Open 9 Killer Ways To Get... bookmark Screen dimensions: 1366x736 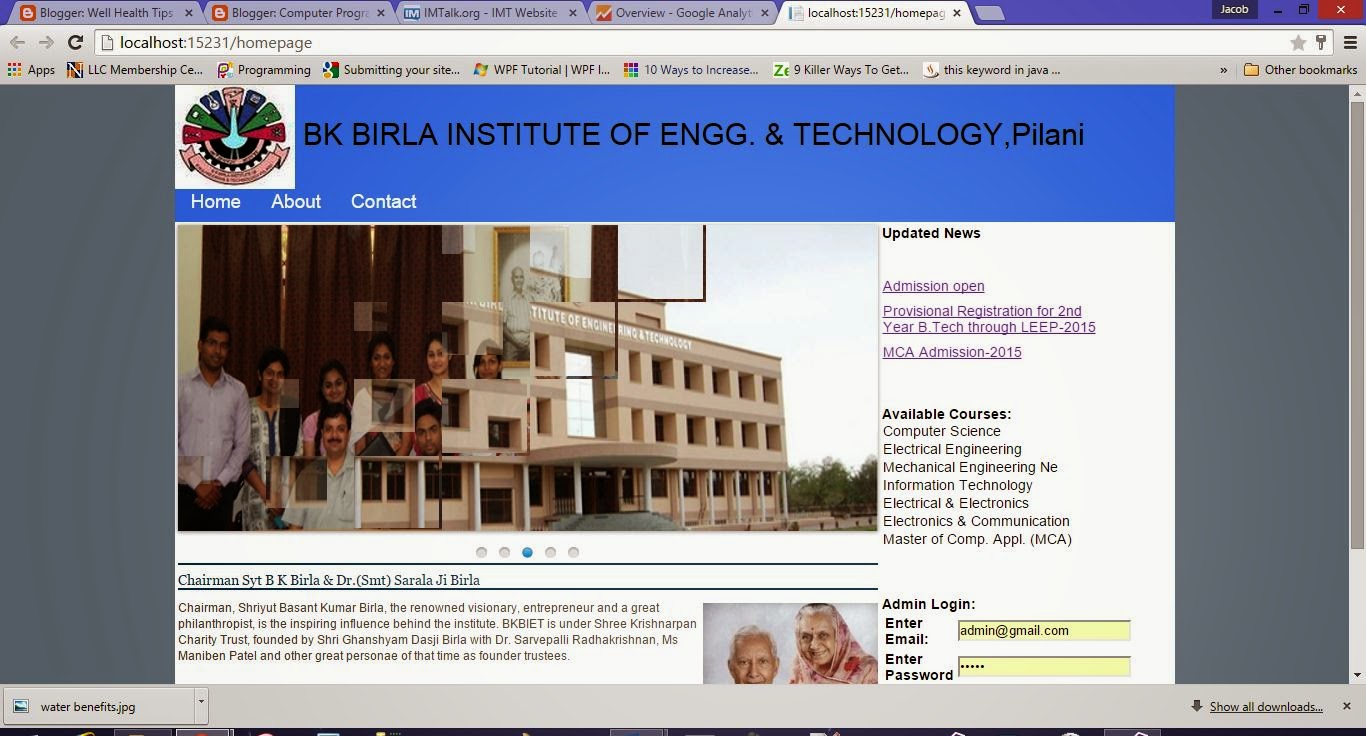pyautogui.click(x=841, y=70)
